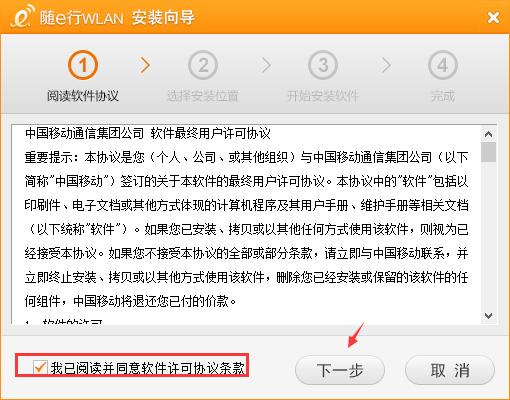Open the 完成 step label
This screenshot has height=400, width=510.
443,96
